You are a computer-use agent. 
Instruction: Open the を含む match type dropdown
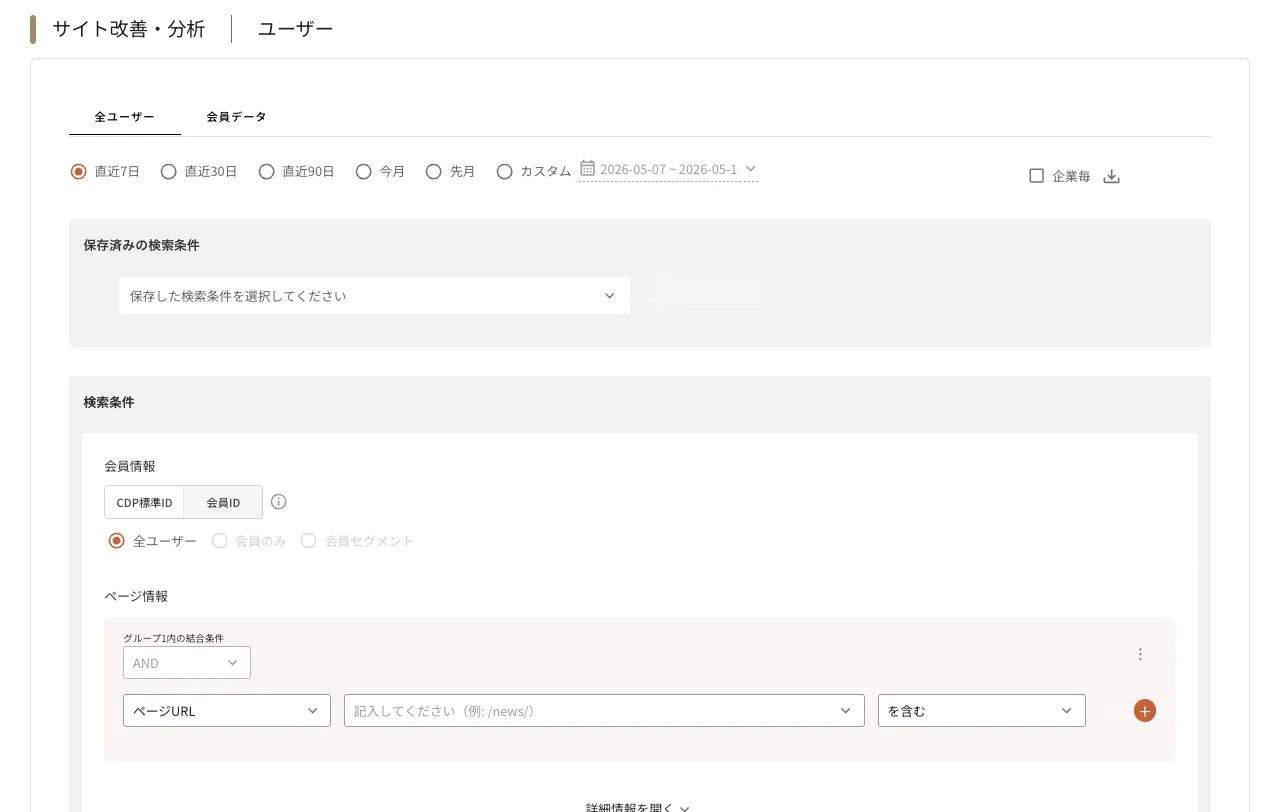pos(982,711)
